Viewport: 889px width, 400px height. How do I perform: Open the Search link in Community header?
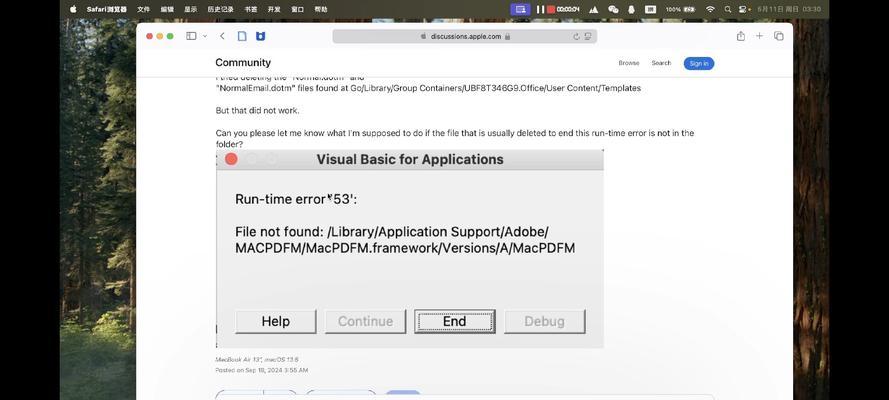[x=661, y=63]
